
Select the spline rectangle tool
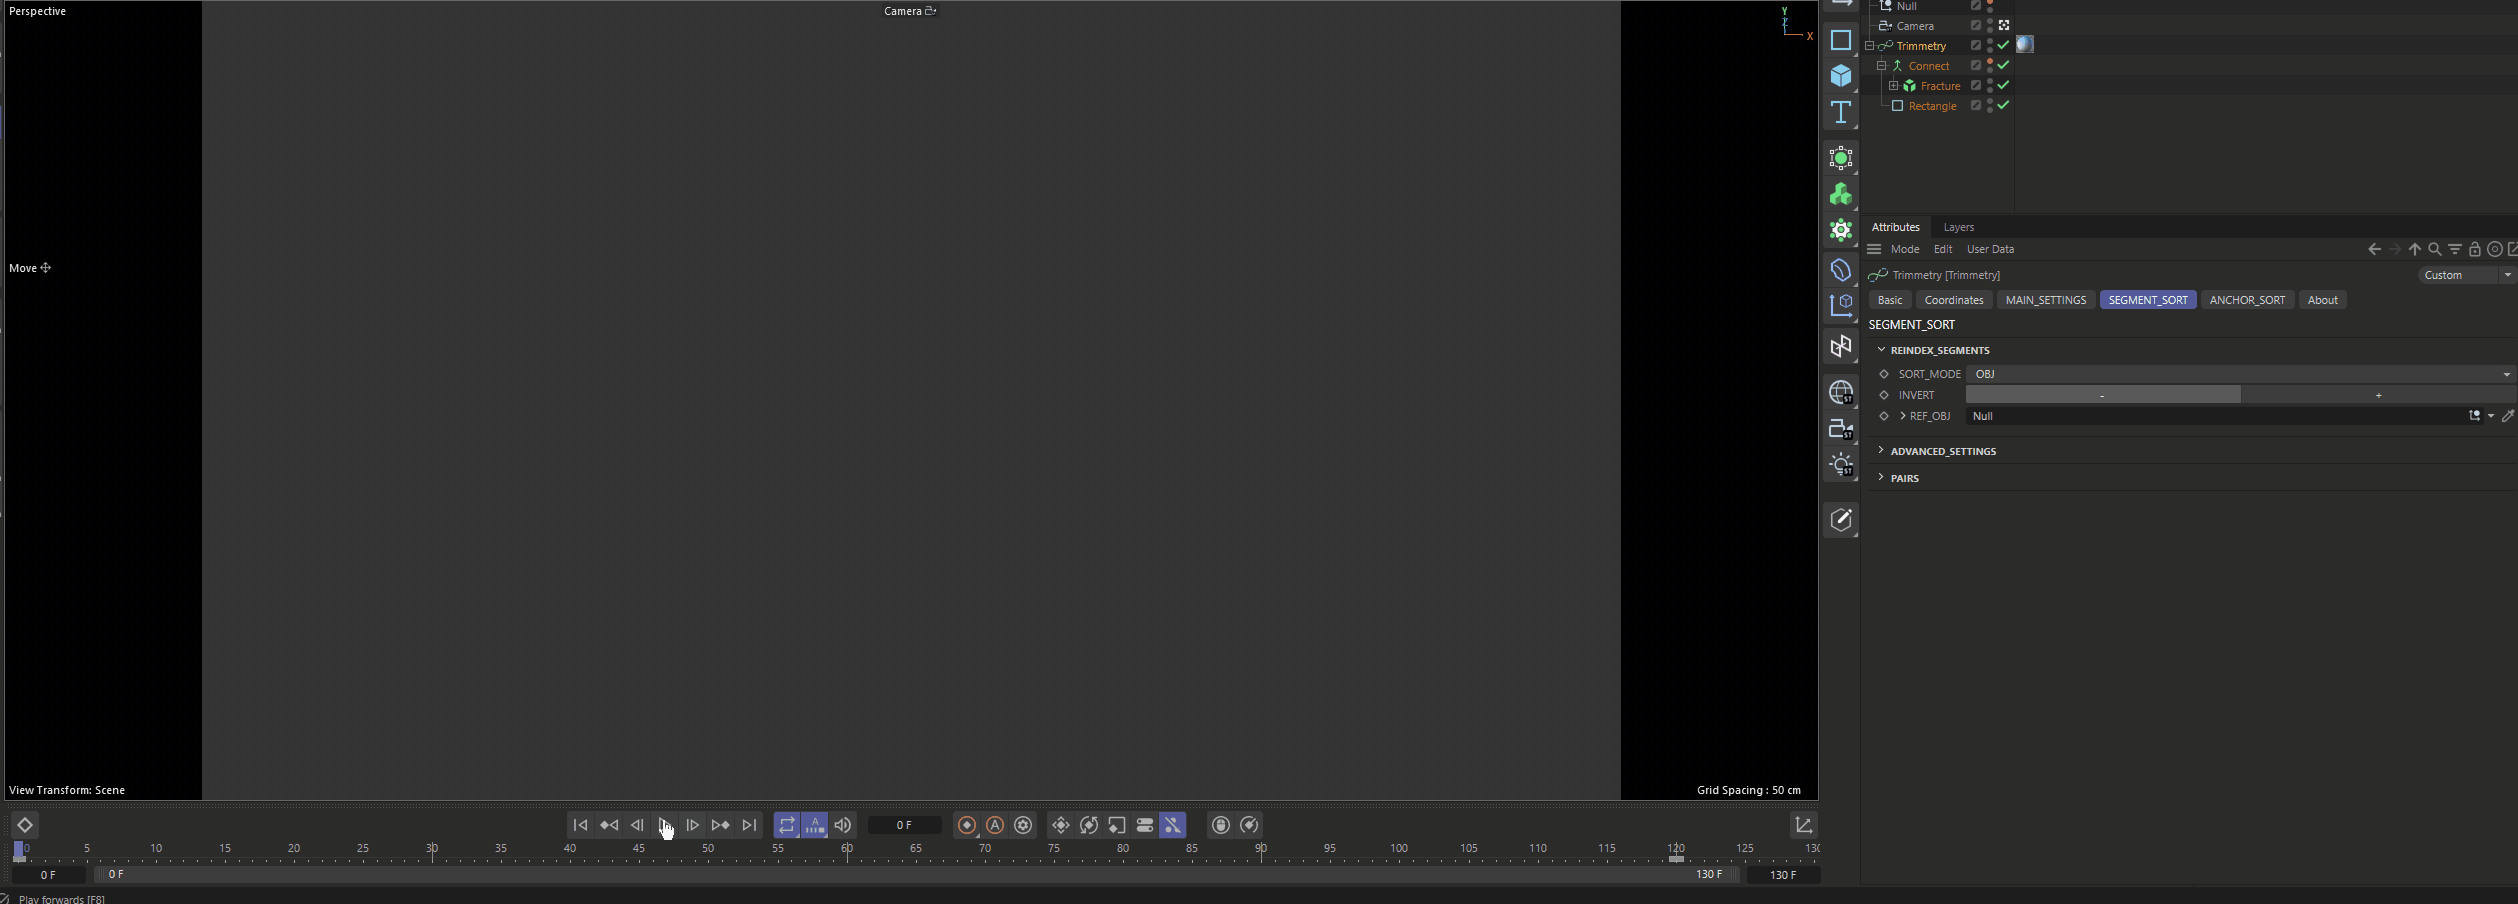[x=1841, y=40]
